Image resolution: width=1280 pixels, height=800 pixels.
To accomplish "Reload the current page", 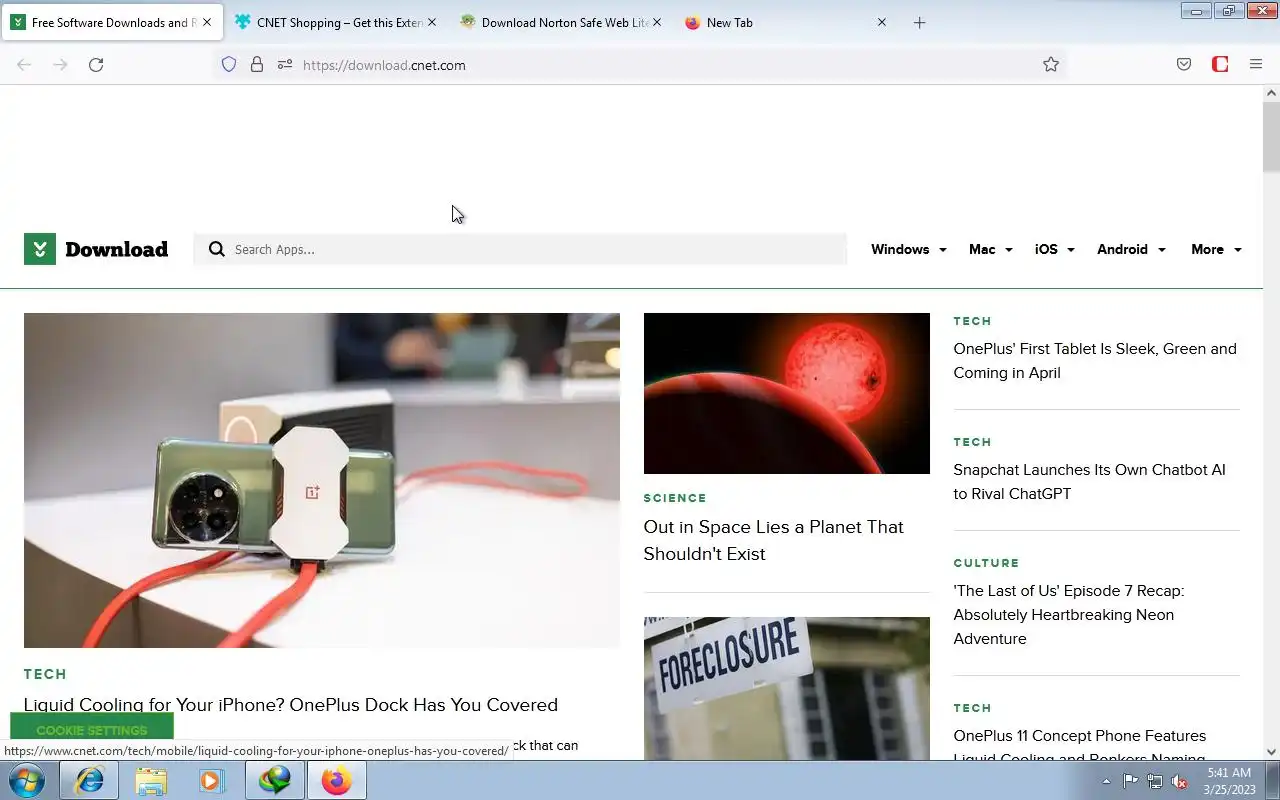I will point(96,65).
